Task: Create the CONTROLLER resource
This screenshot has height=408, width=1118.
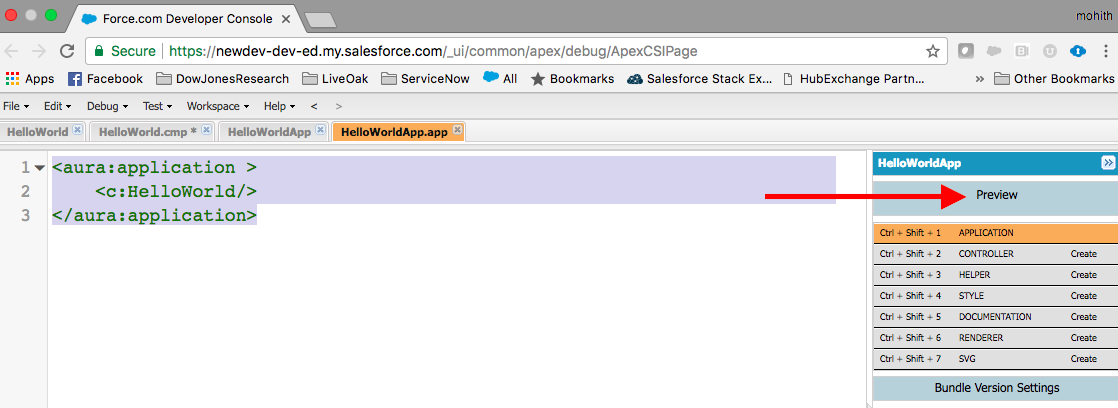Action: click(1083, 254)
